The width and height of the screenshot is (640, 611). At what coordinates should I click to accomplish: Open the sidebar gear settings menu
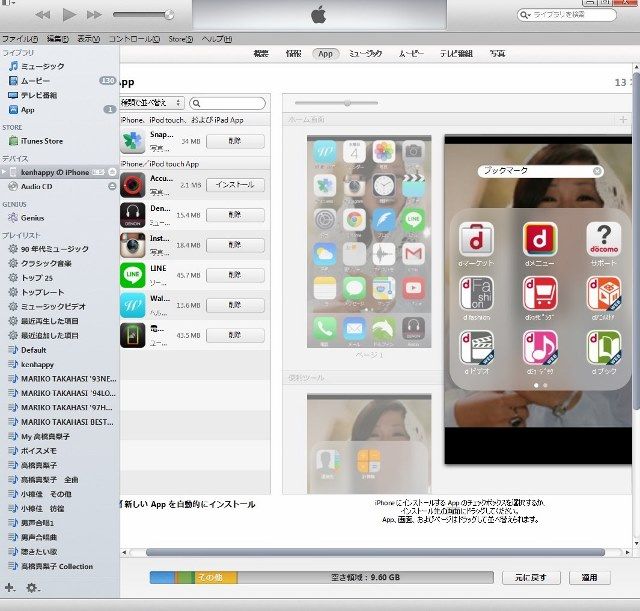click(x=32, y=588)
